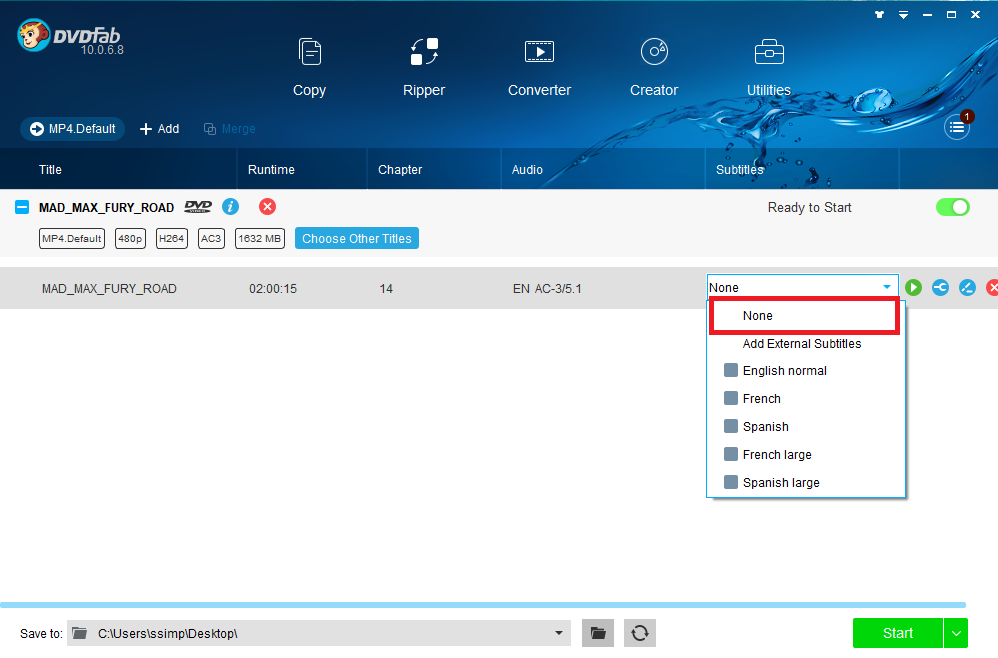
Task: Click the Runtime column header
Action: pyautogui.click(x=271, y=170)
